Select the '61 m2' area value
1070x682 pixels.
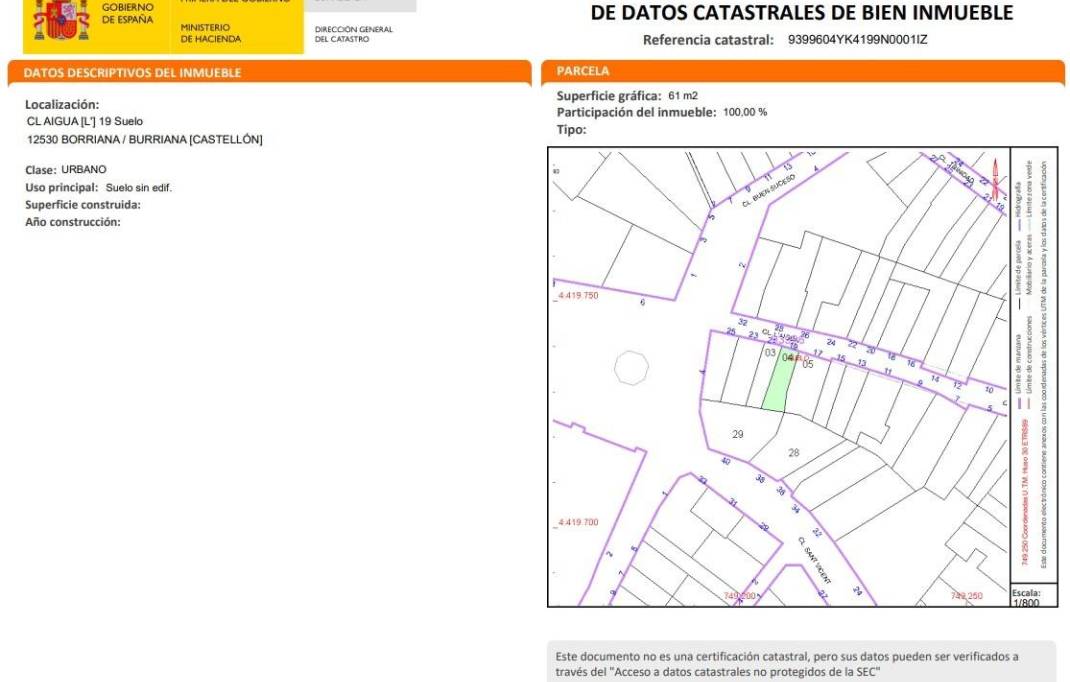683,96
